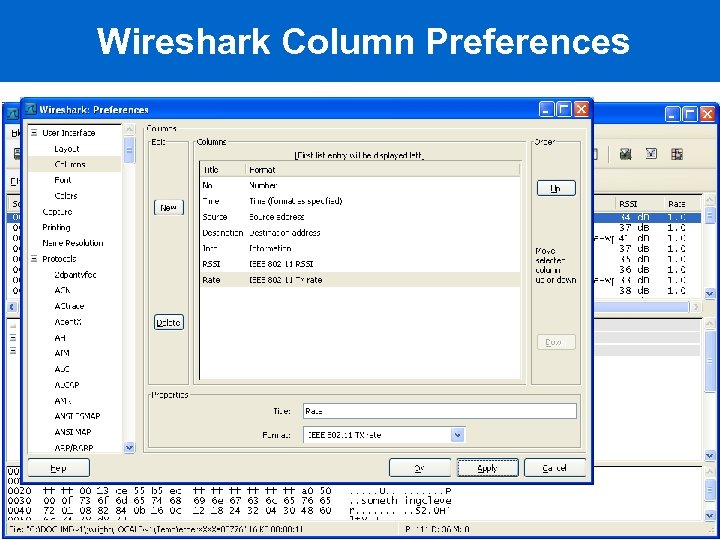This screenshot has height=540, width=720.
Task: Click Cancel in the Preferences dialog
Action: (x=555, y=468)
